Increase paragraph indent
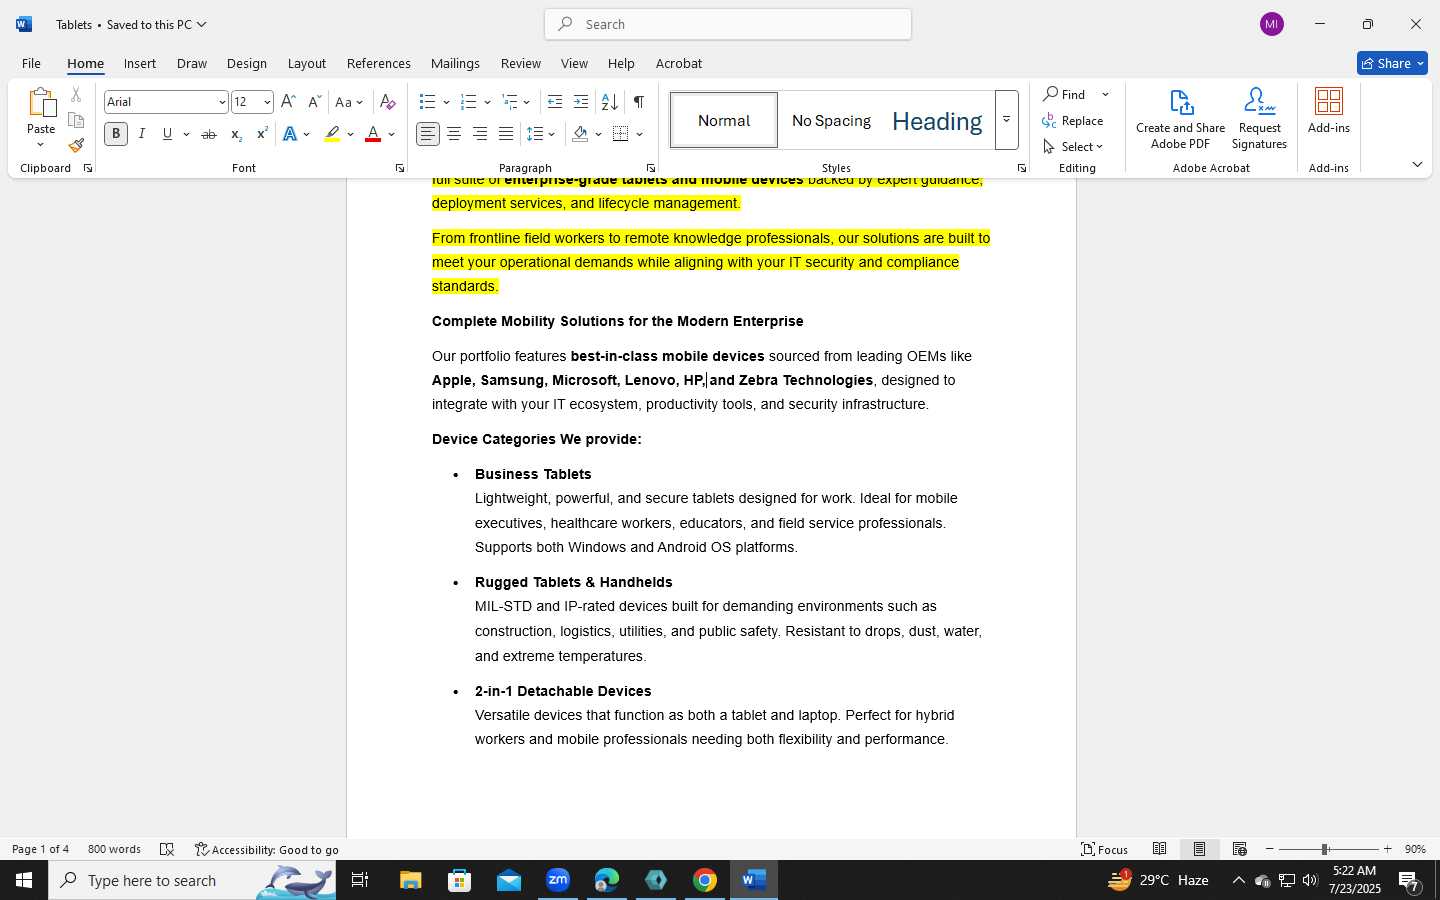 click(581, 102)
